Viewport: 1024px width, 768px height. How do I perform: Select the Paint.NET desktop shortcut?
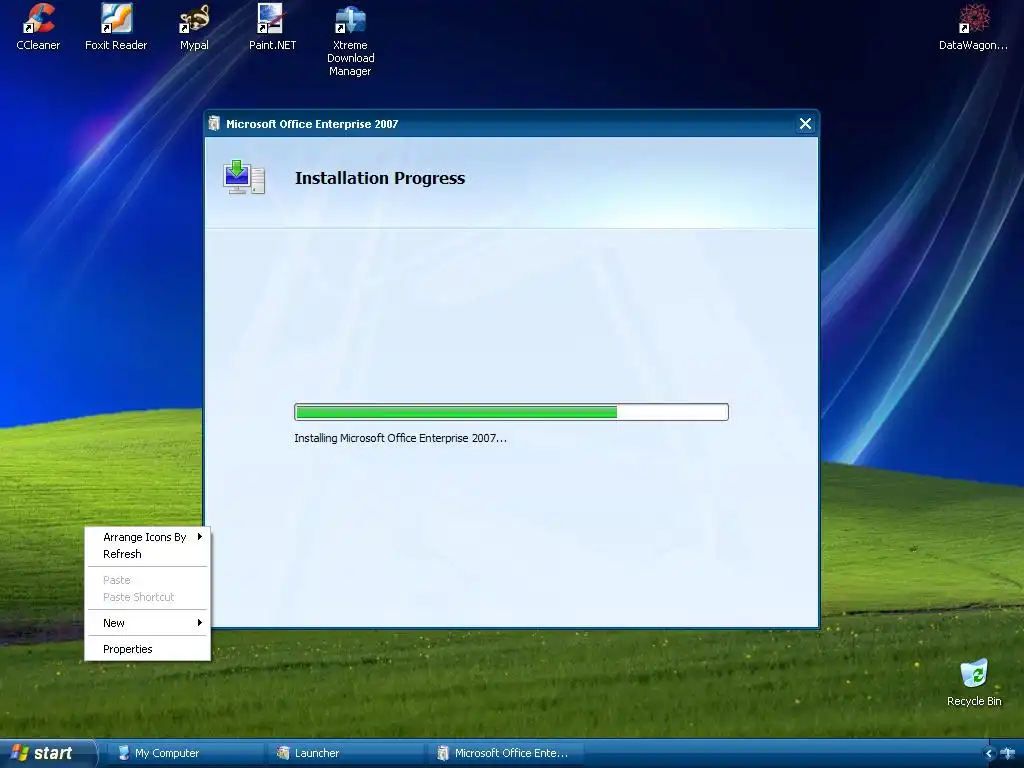272,27
